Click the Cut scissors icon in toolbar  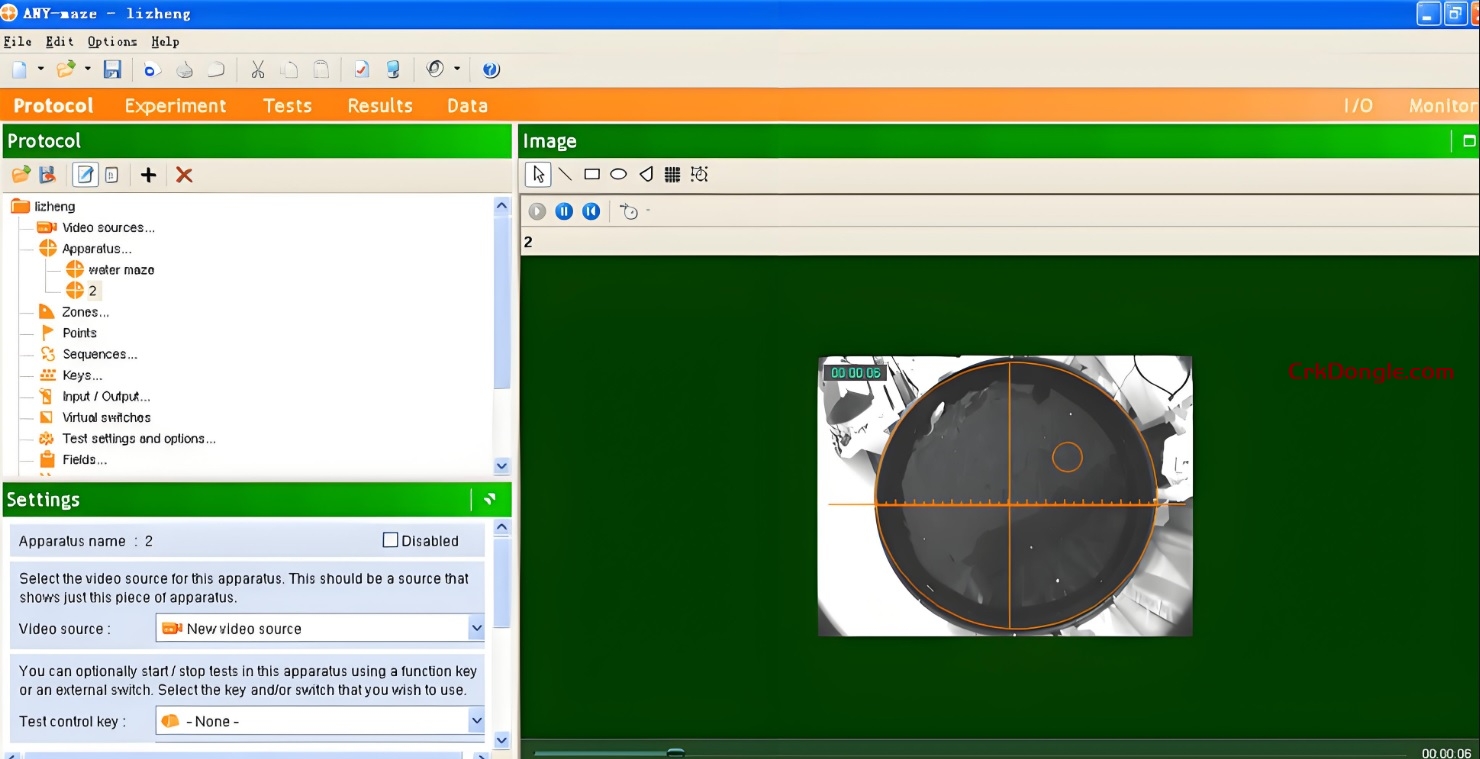pyautogui.click(x=257, y=68)
